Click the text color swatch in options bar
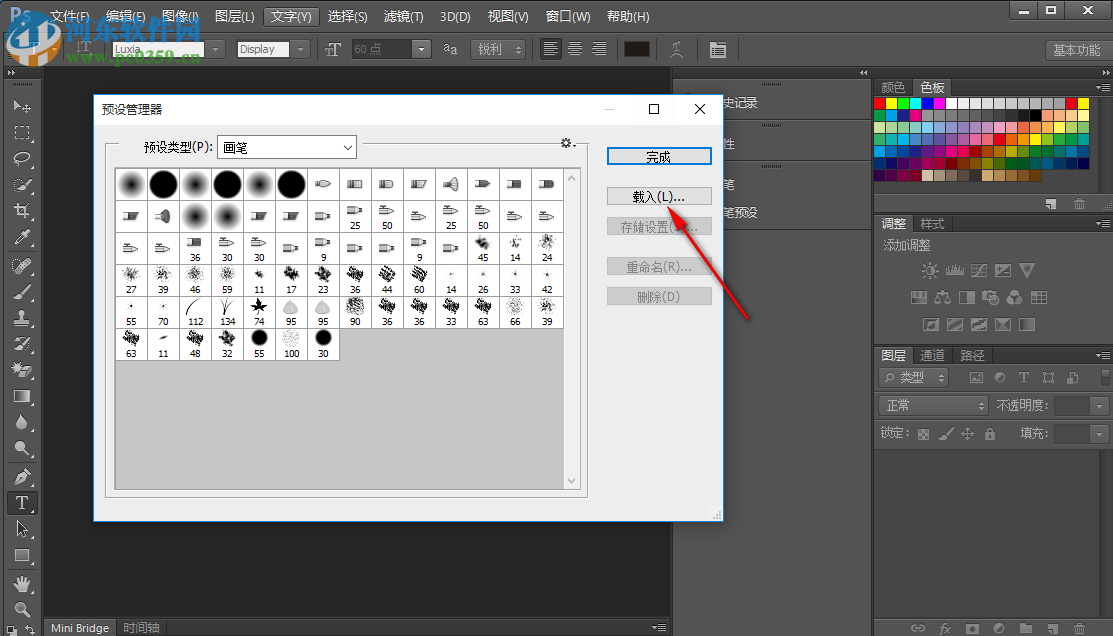The height and width of the screenshot is (636, 1113). [637, 49]
